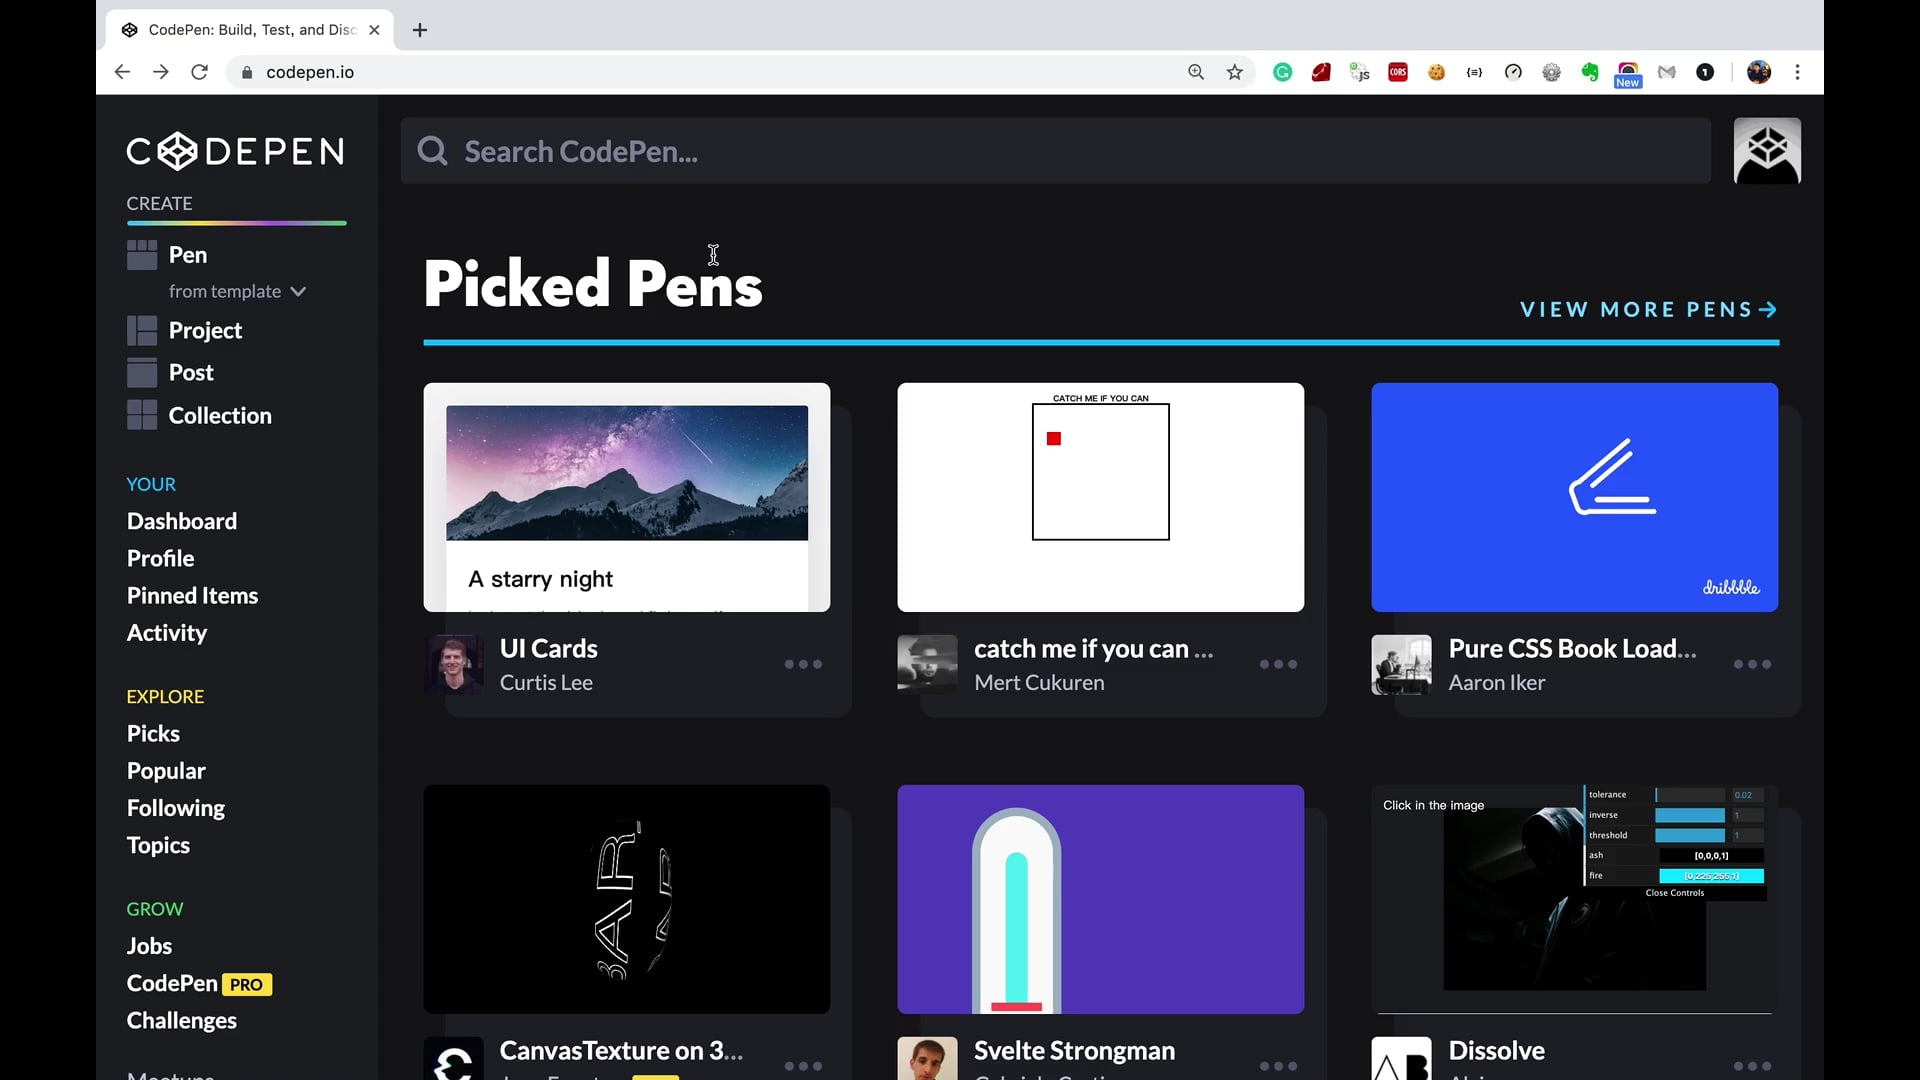Open the UI Cards three-dot options menu
The width and height of the screenshot is (1920, 1080).
pos(803,664)
